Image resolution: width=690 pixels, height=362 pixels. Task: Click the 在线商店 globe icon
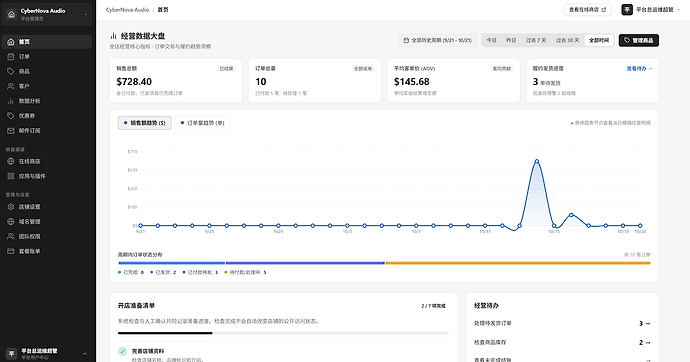coord(11,161)
